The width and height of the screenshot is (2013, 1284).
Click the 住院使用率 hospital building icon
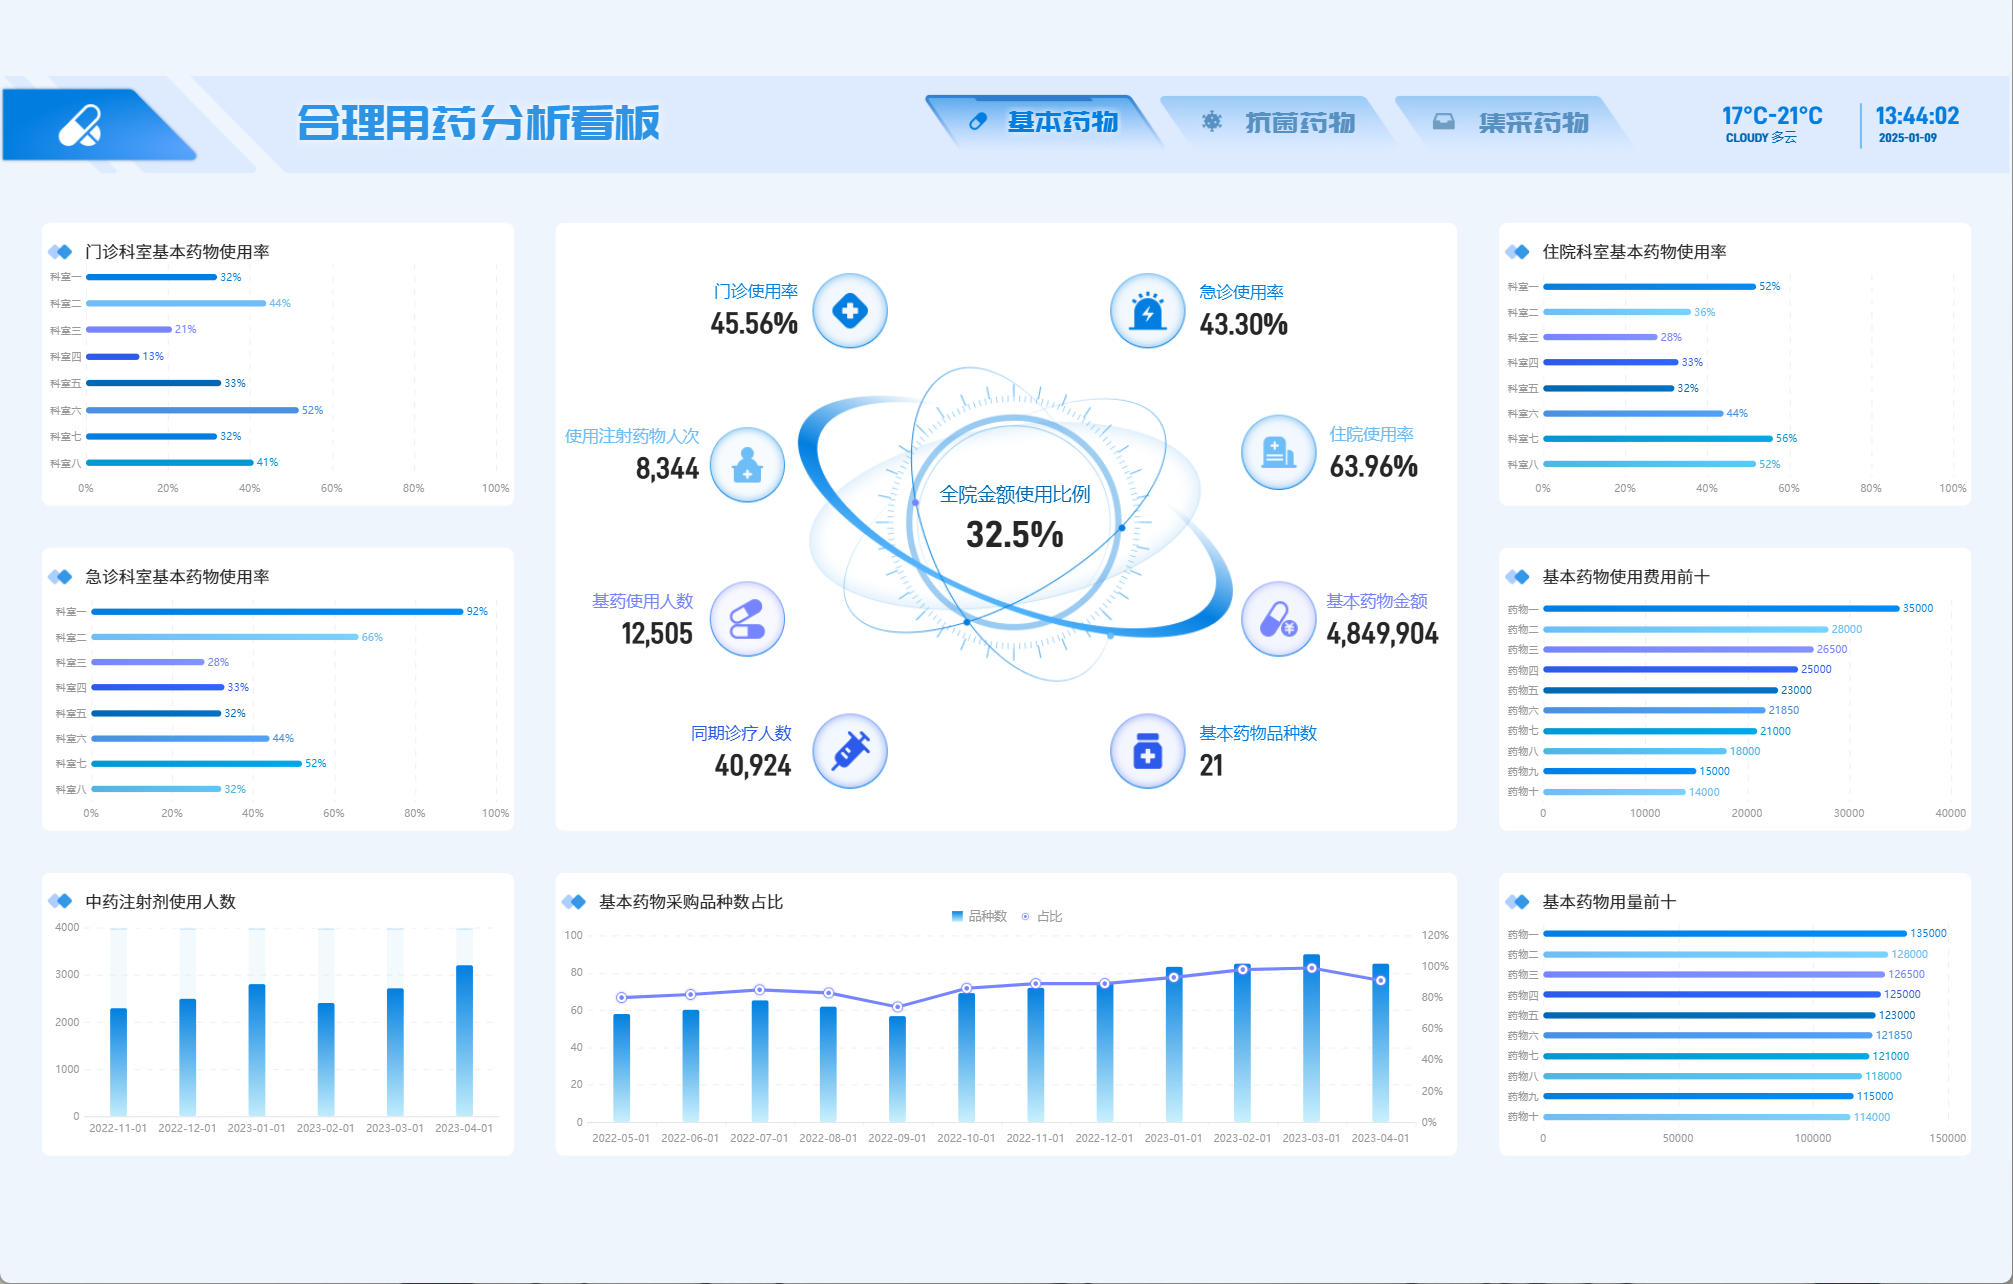click(x=1277, y=453)
